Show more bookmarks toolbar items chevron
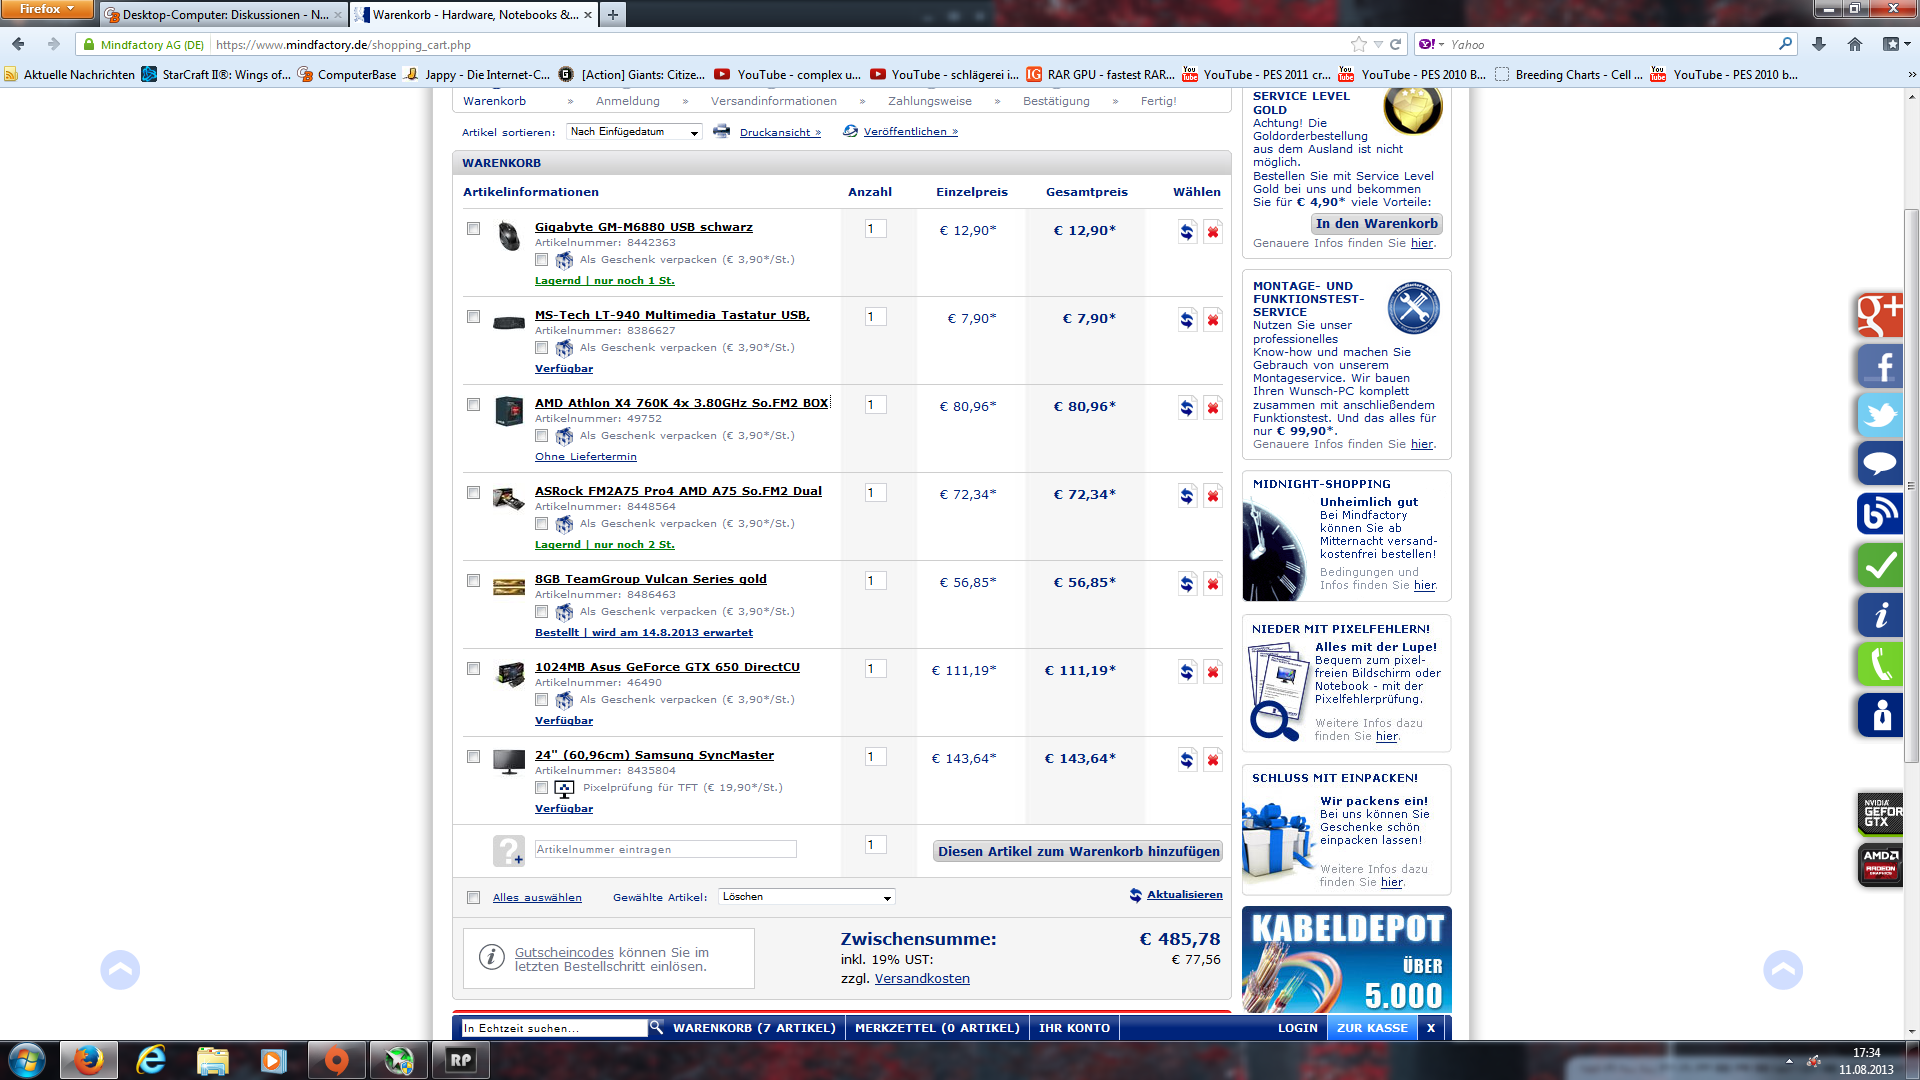This screenshot has height=1080, width=1920. [1911, 74]
